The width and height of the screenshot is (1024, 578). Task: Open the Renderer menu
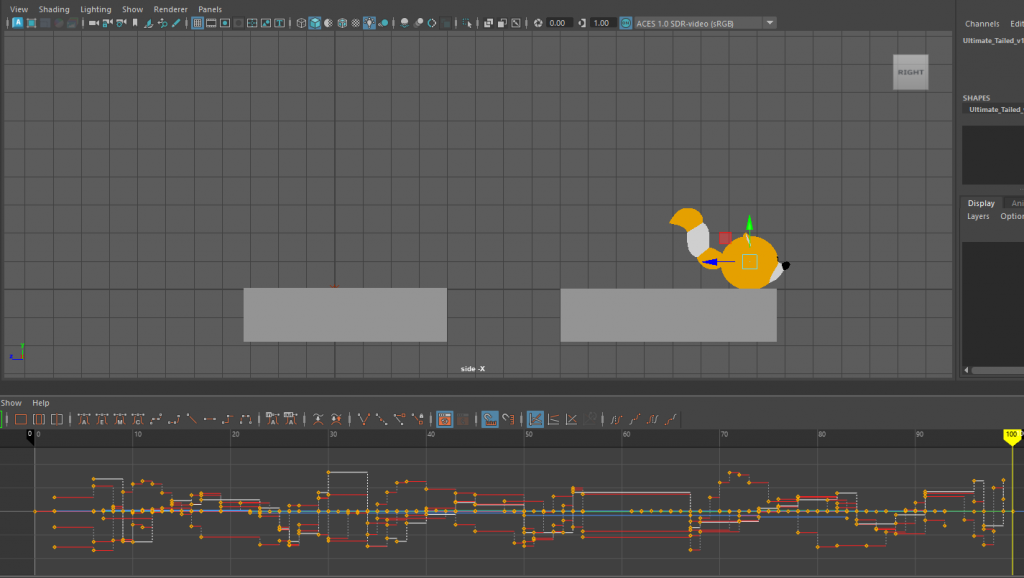click(x=170, y=9)
